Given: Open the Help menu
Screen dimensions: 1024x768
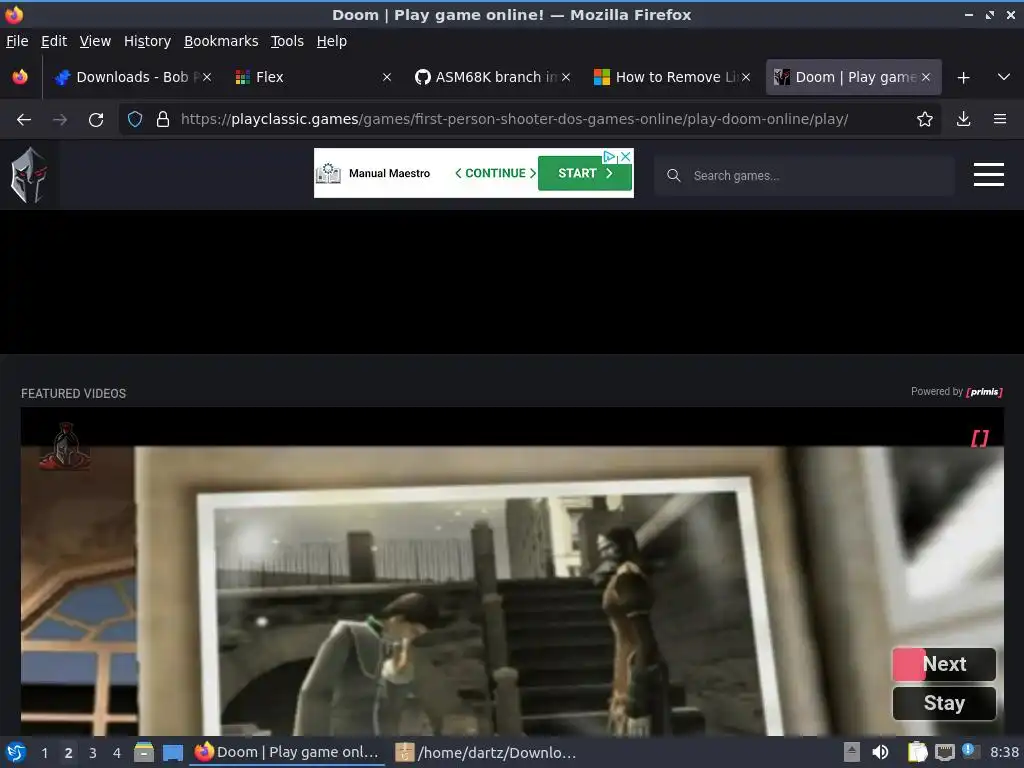Looking at the screenshot, I should pos(332,41).
